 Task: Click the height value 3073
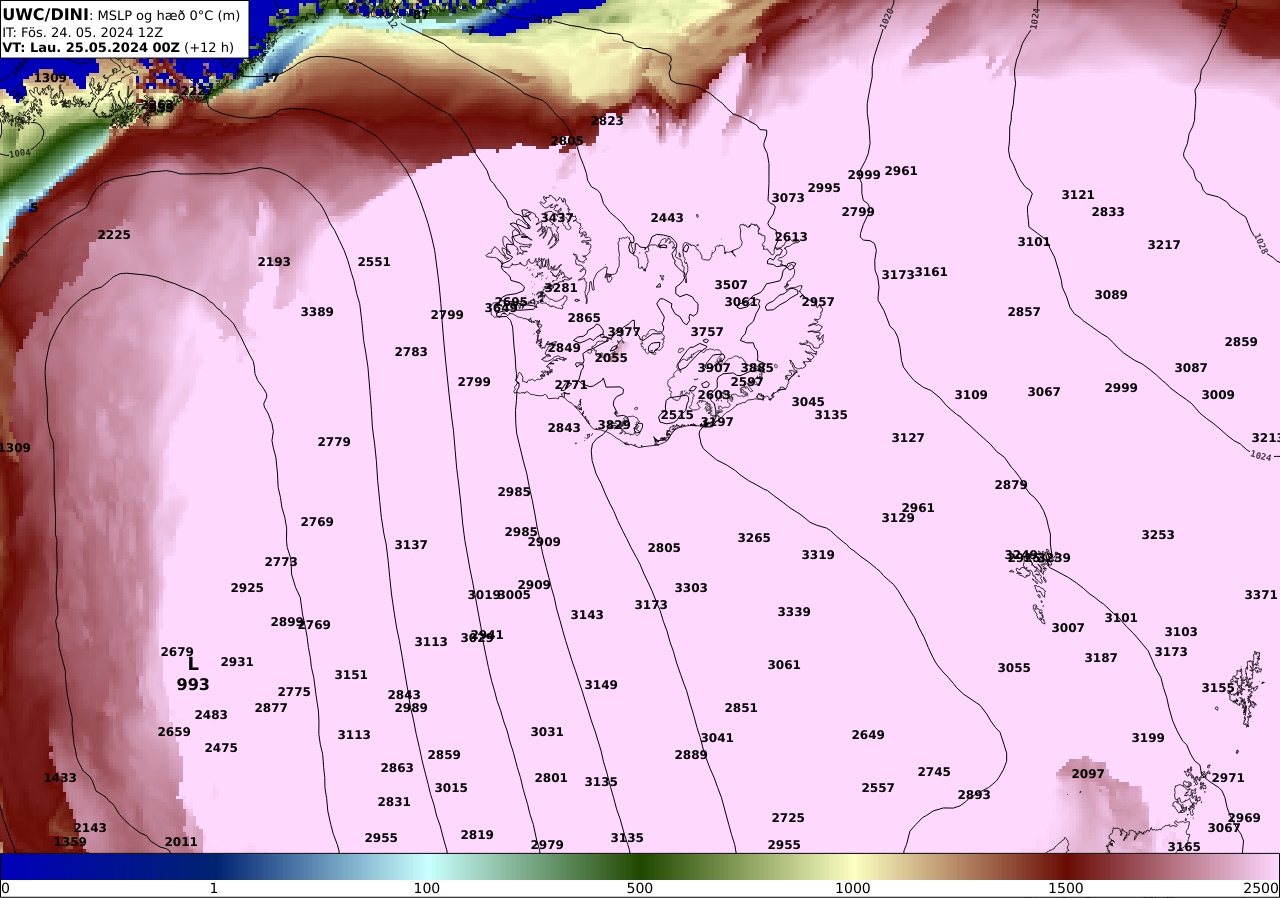click(x=788, y=198)
